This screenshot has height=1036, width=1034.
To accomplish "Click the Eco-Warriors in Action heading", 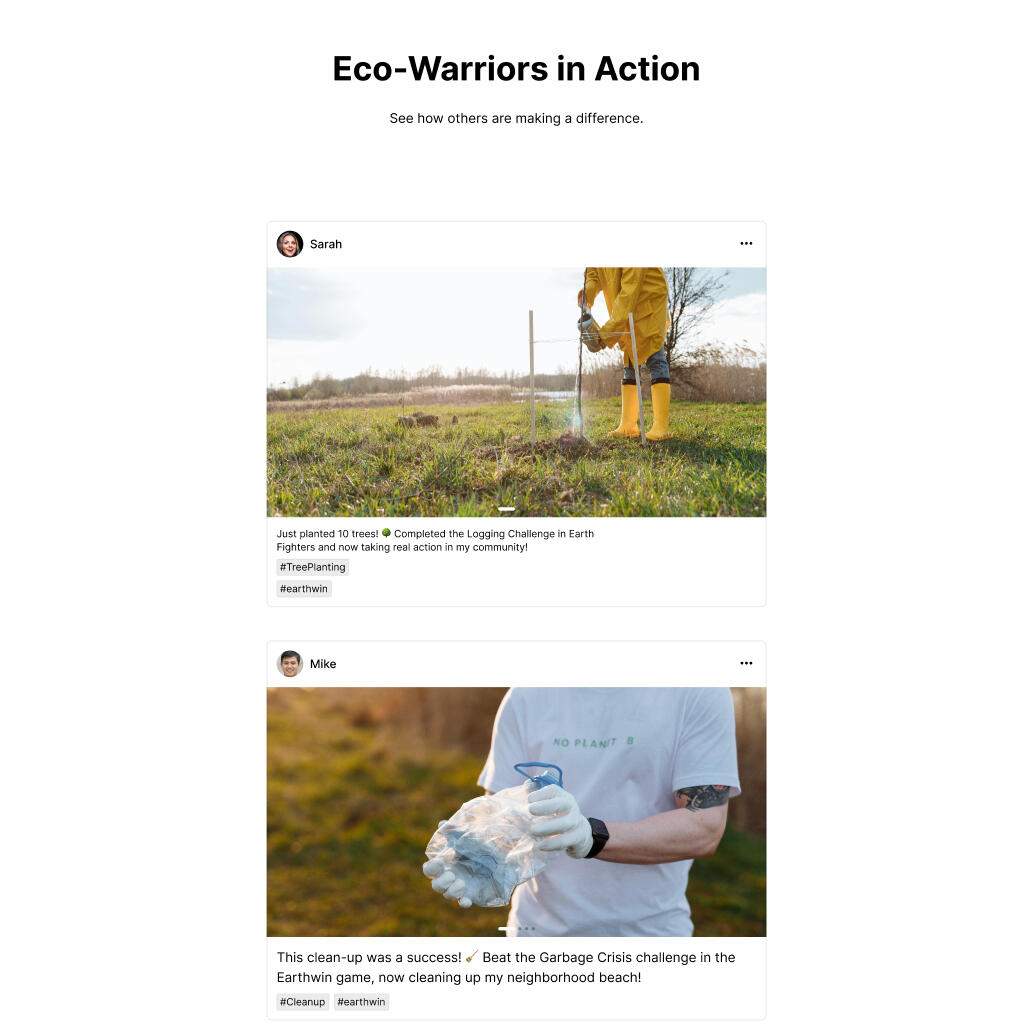I will pyautogui.click(x=516, y=69).
